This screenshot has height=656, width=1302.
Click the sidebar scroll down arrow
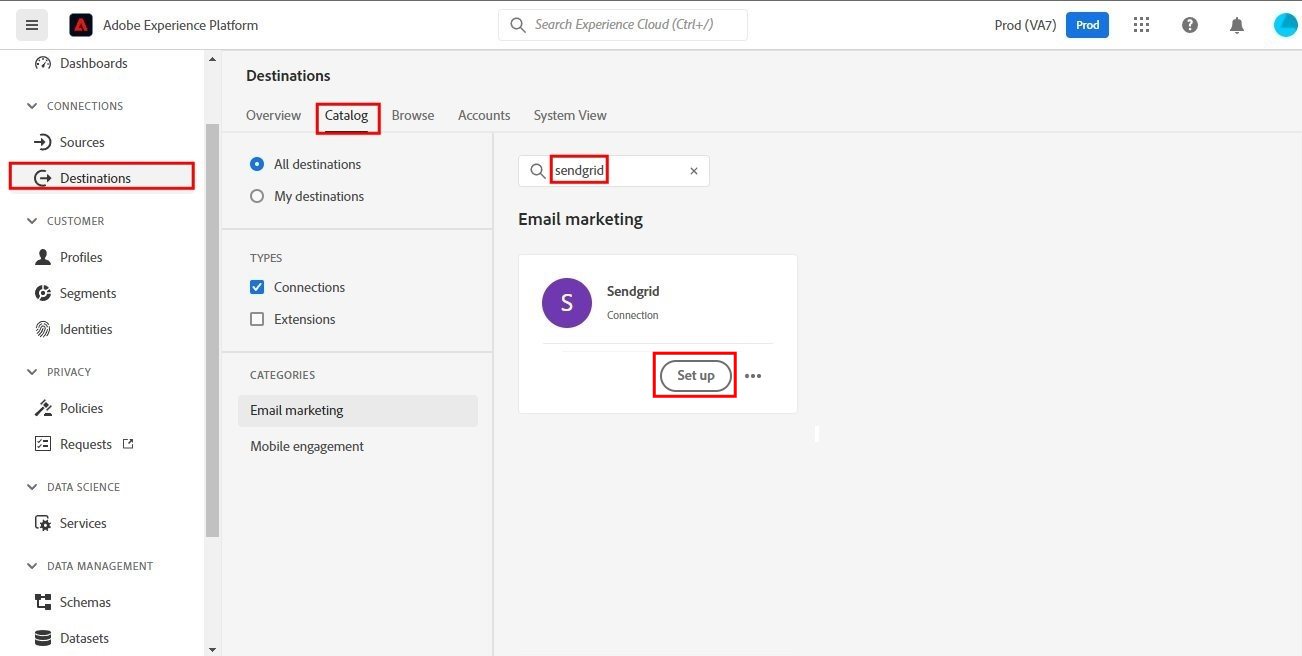pos(211,648)
